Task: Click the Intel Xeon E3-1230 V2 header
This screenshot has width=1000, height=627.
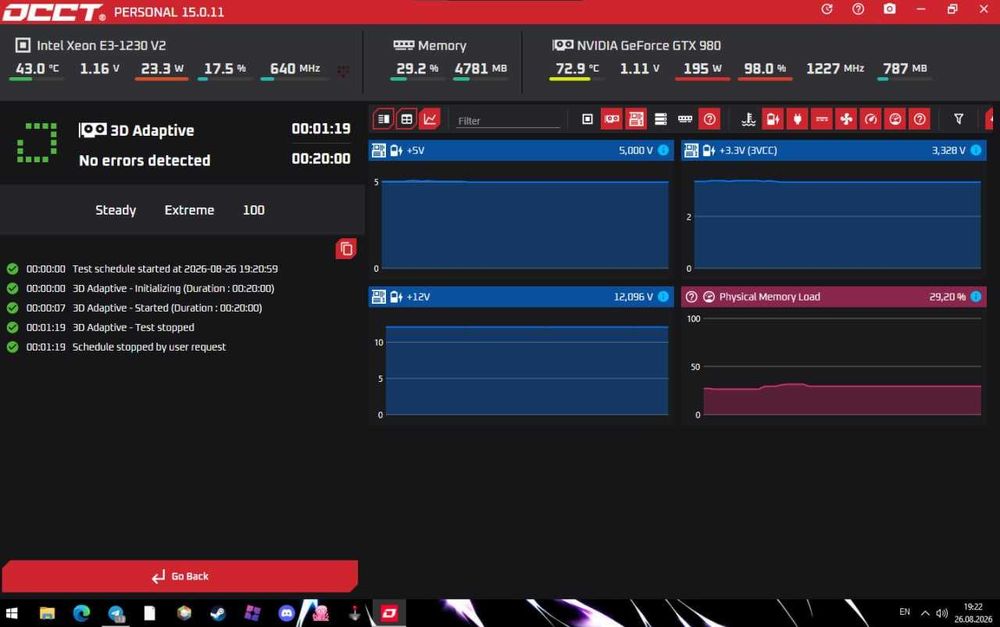Action: pyautogui.click(x=91, y=45)
